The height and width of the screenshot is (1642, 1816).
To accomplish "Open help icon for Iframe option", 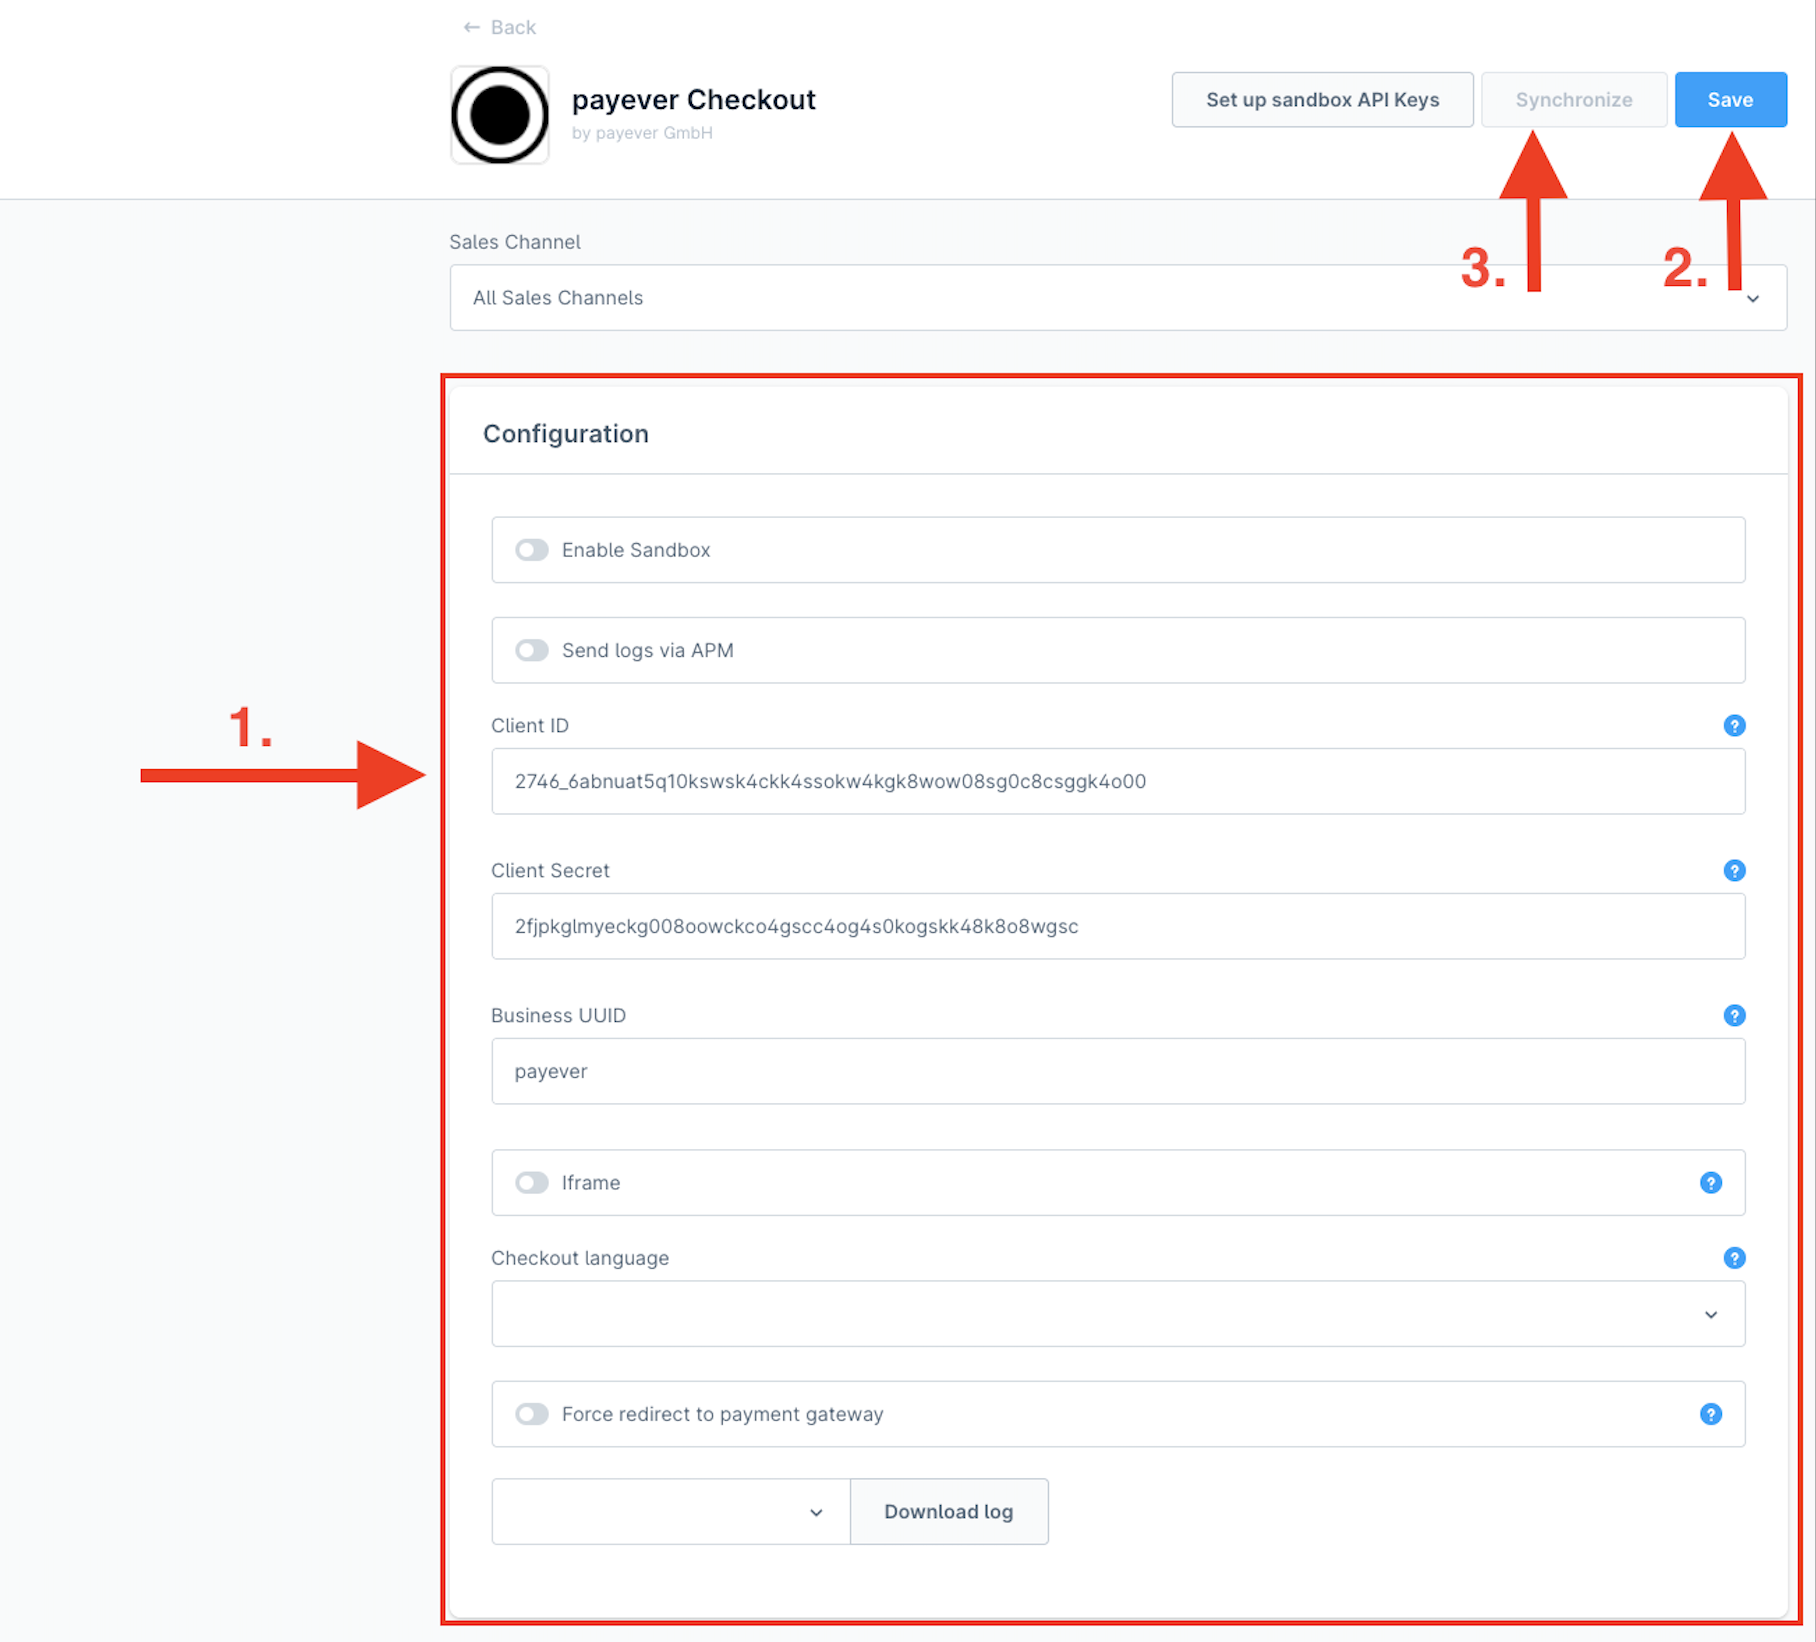I will [x=1711, y=1183].
